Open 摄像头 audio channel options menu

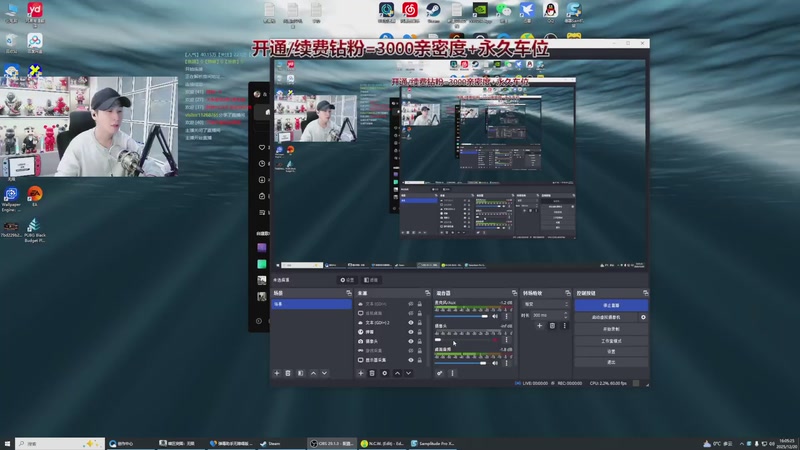pos(507,340)
